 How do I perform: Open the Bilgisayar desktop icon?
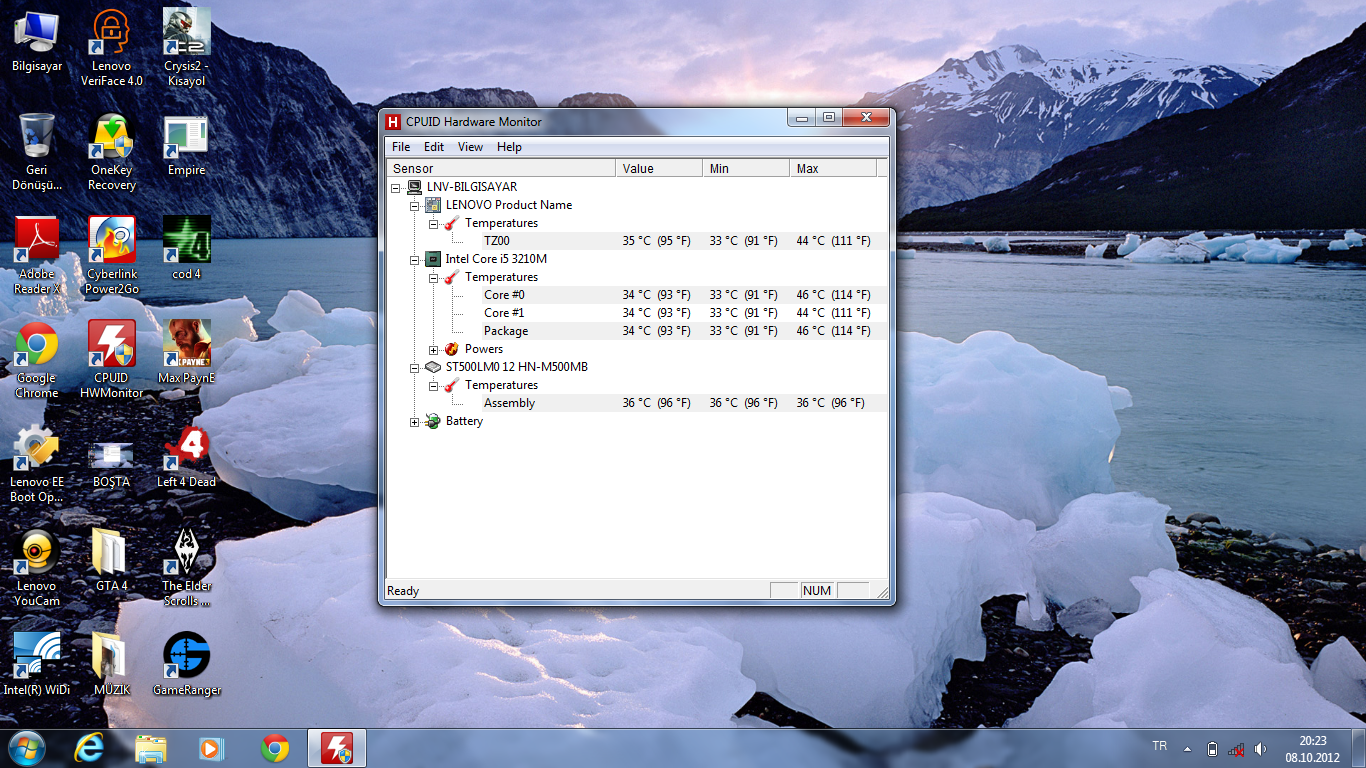(x=37, y=42)
